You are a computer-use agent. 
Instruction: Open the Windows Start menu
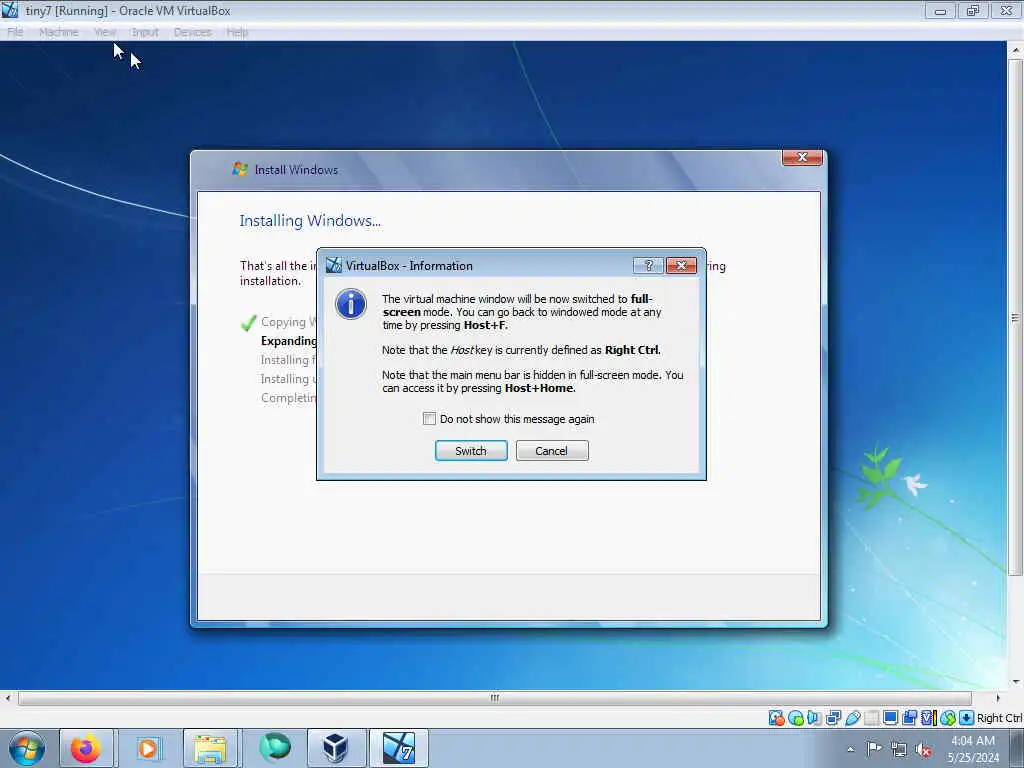pos(27,748)
